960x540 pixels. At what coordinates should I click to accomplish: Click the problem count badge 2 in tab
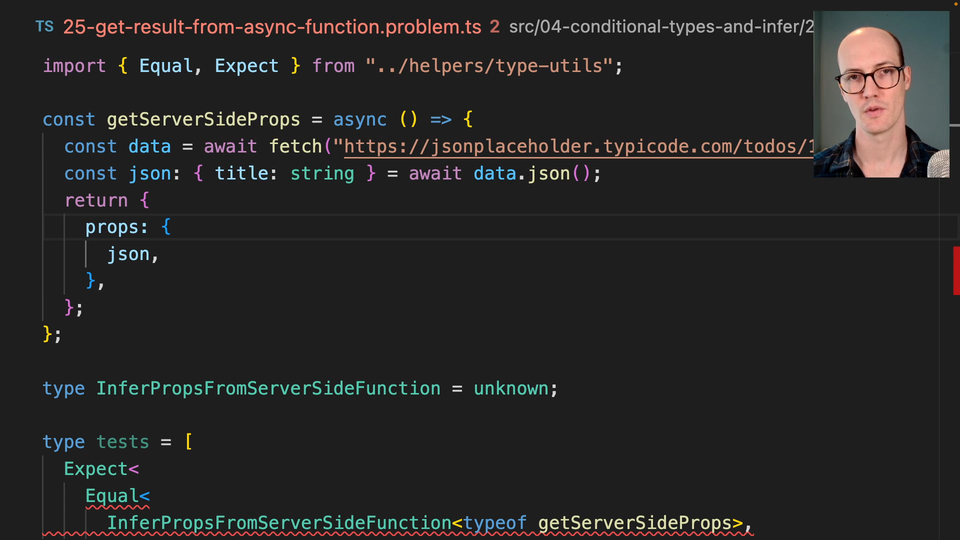click(495, 27)
